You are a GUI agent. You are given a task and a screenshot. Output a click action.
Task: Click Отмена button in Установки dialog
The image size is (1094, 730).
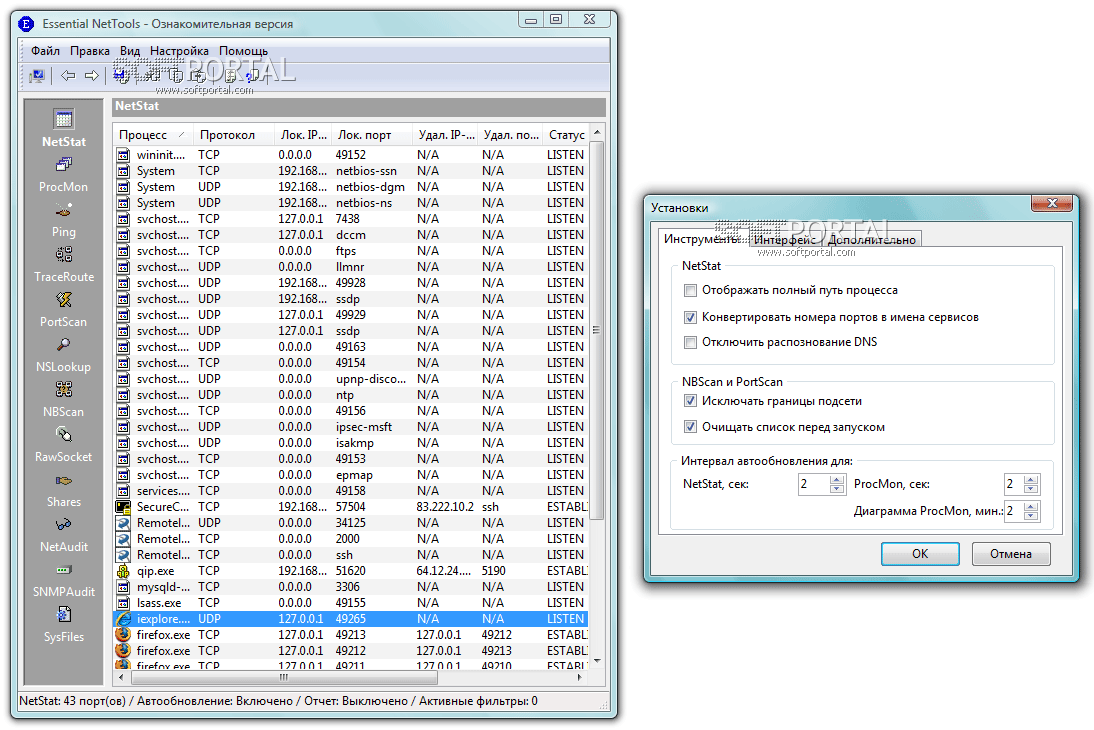click(x=1010, y=554)
